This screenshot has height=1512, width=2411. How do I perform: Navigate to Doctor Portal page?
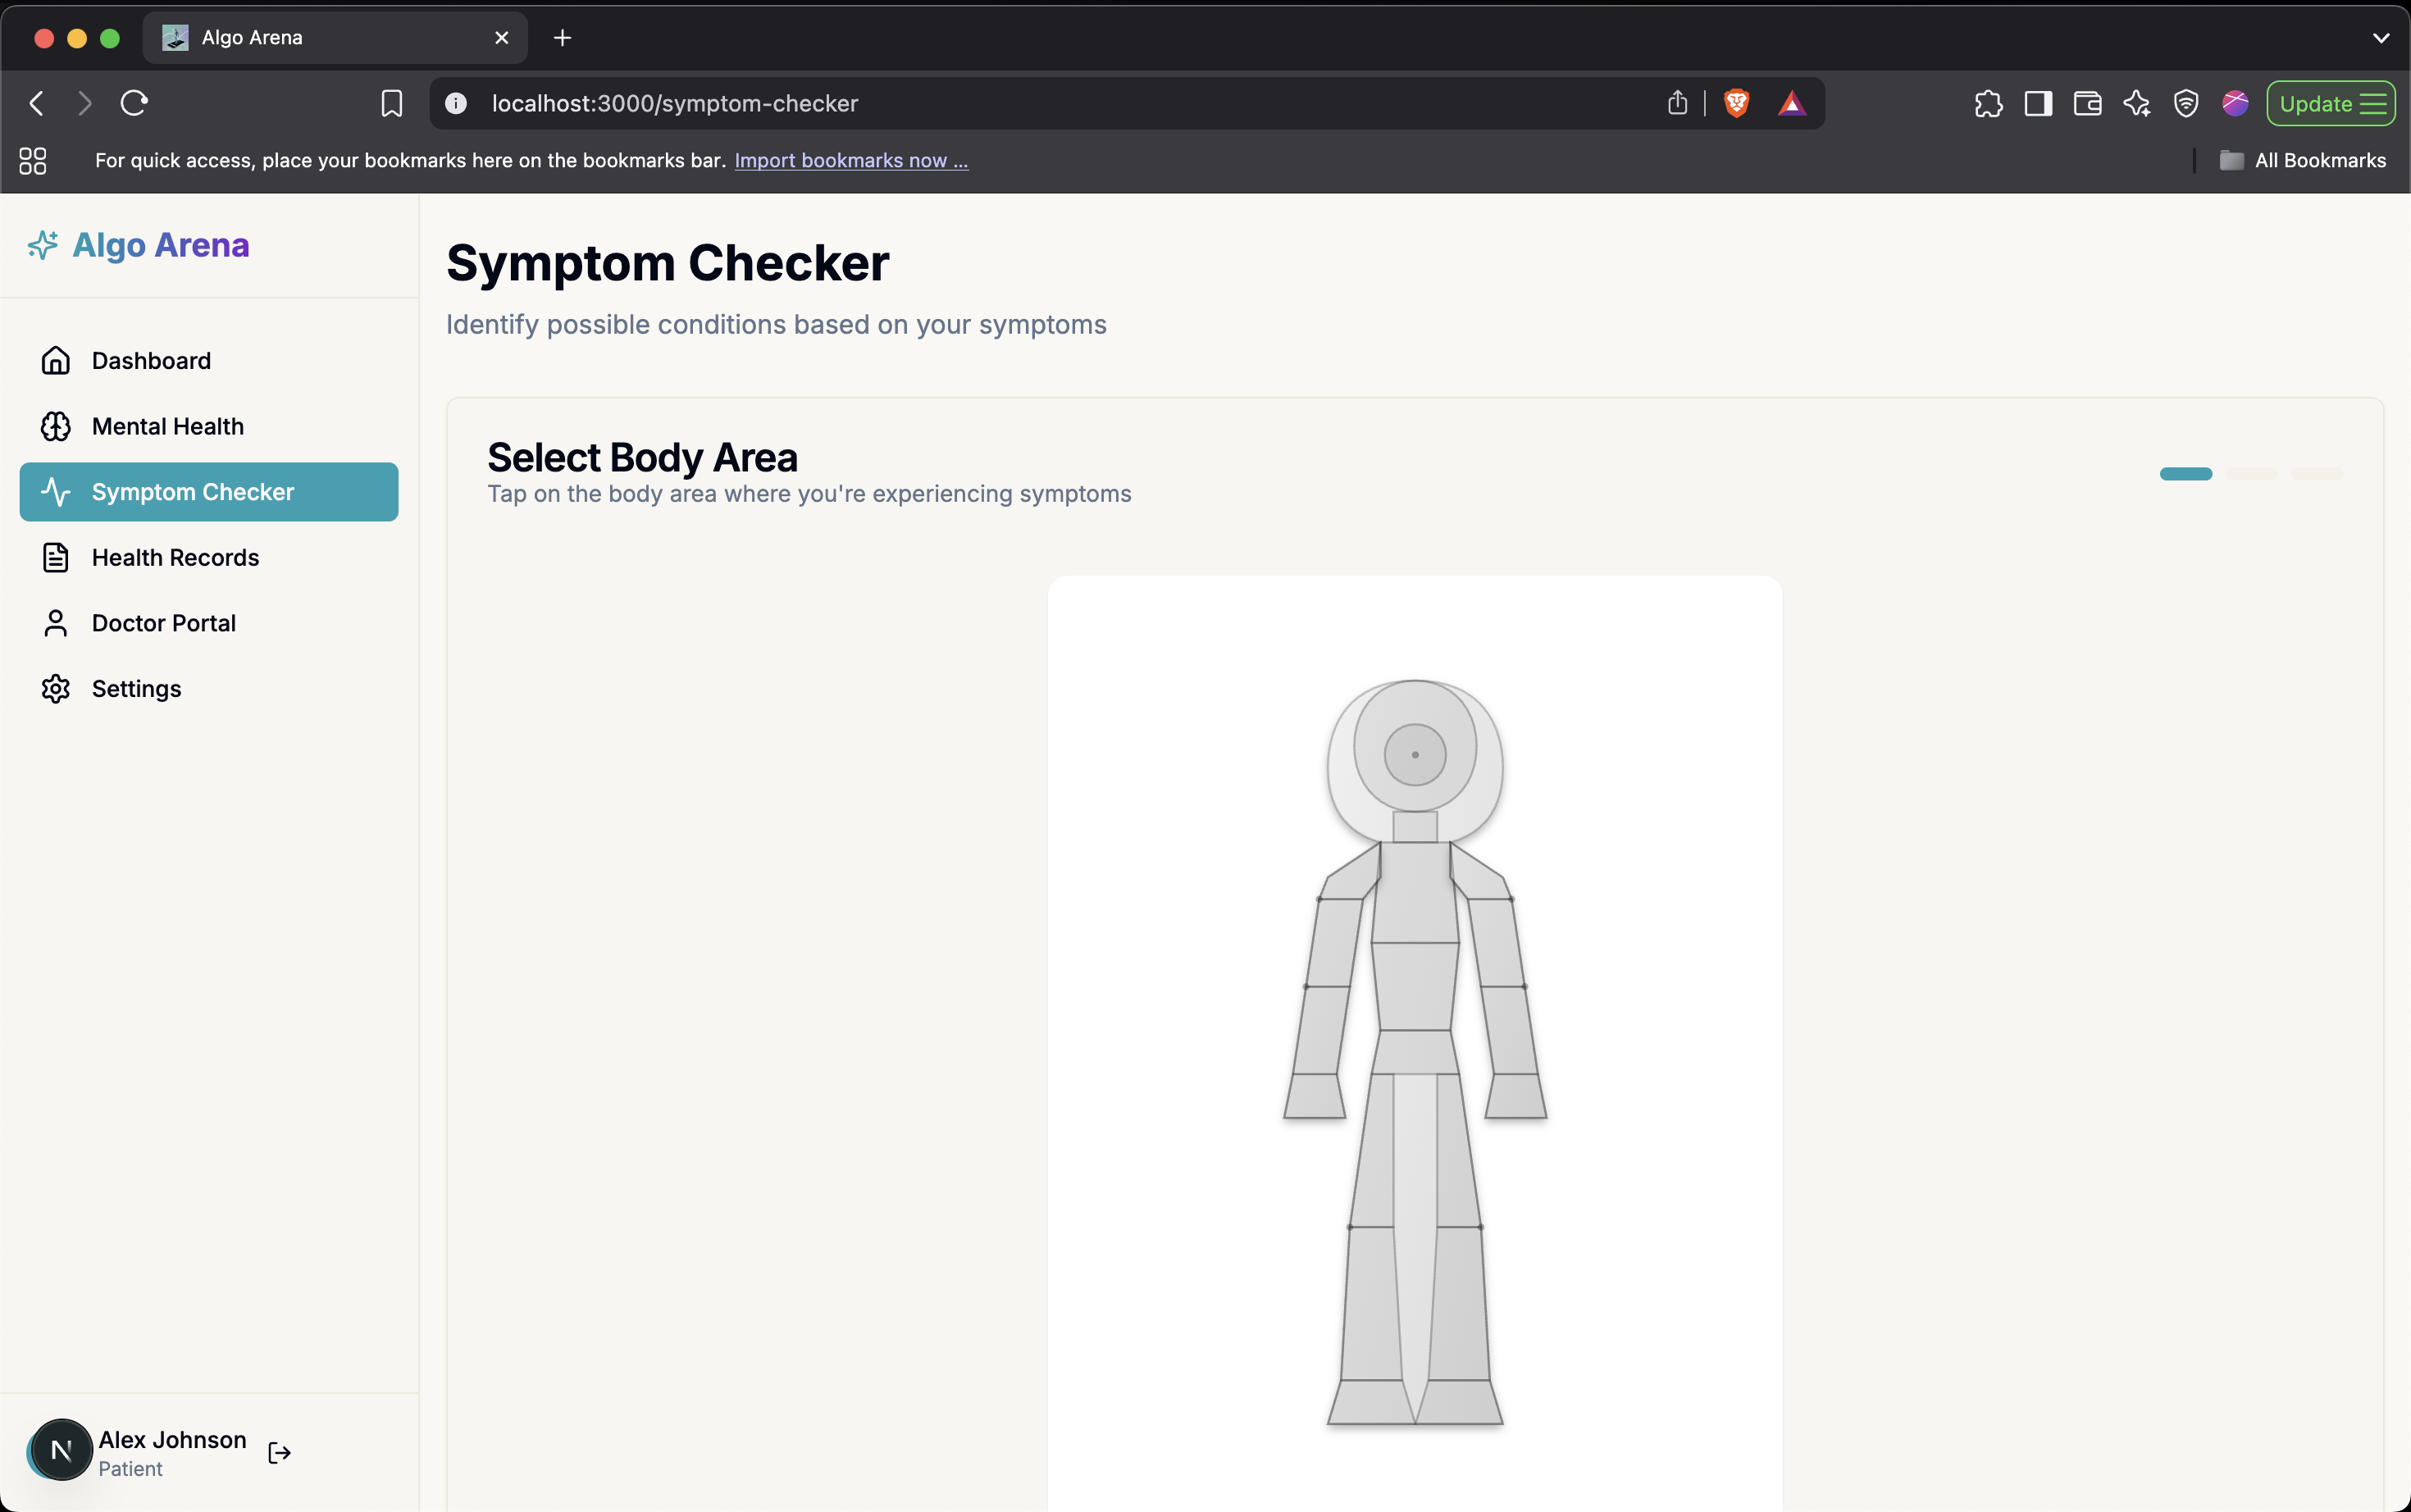point(164,623)
